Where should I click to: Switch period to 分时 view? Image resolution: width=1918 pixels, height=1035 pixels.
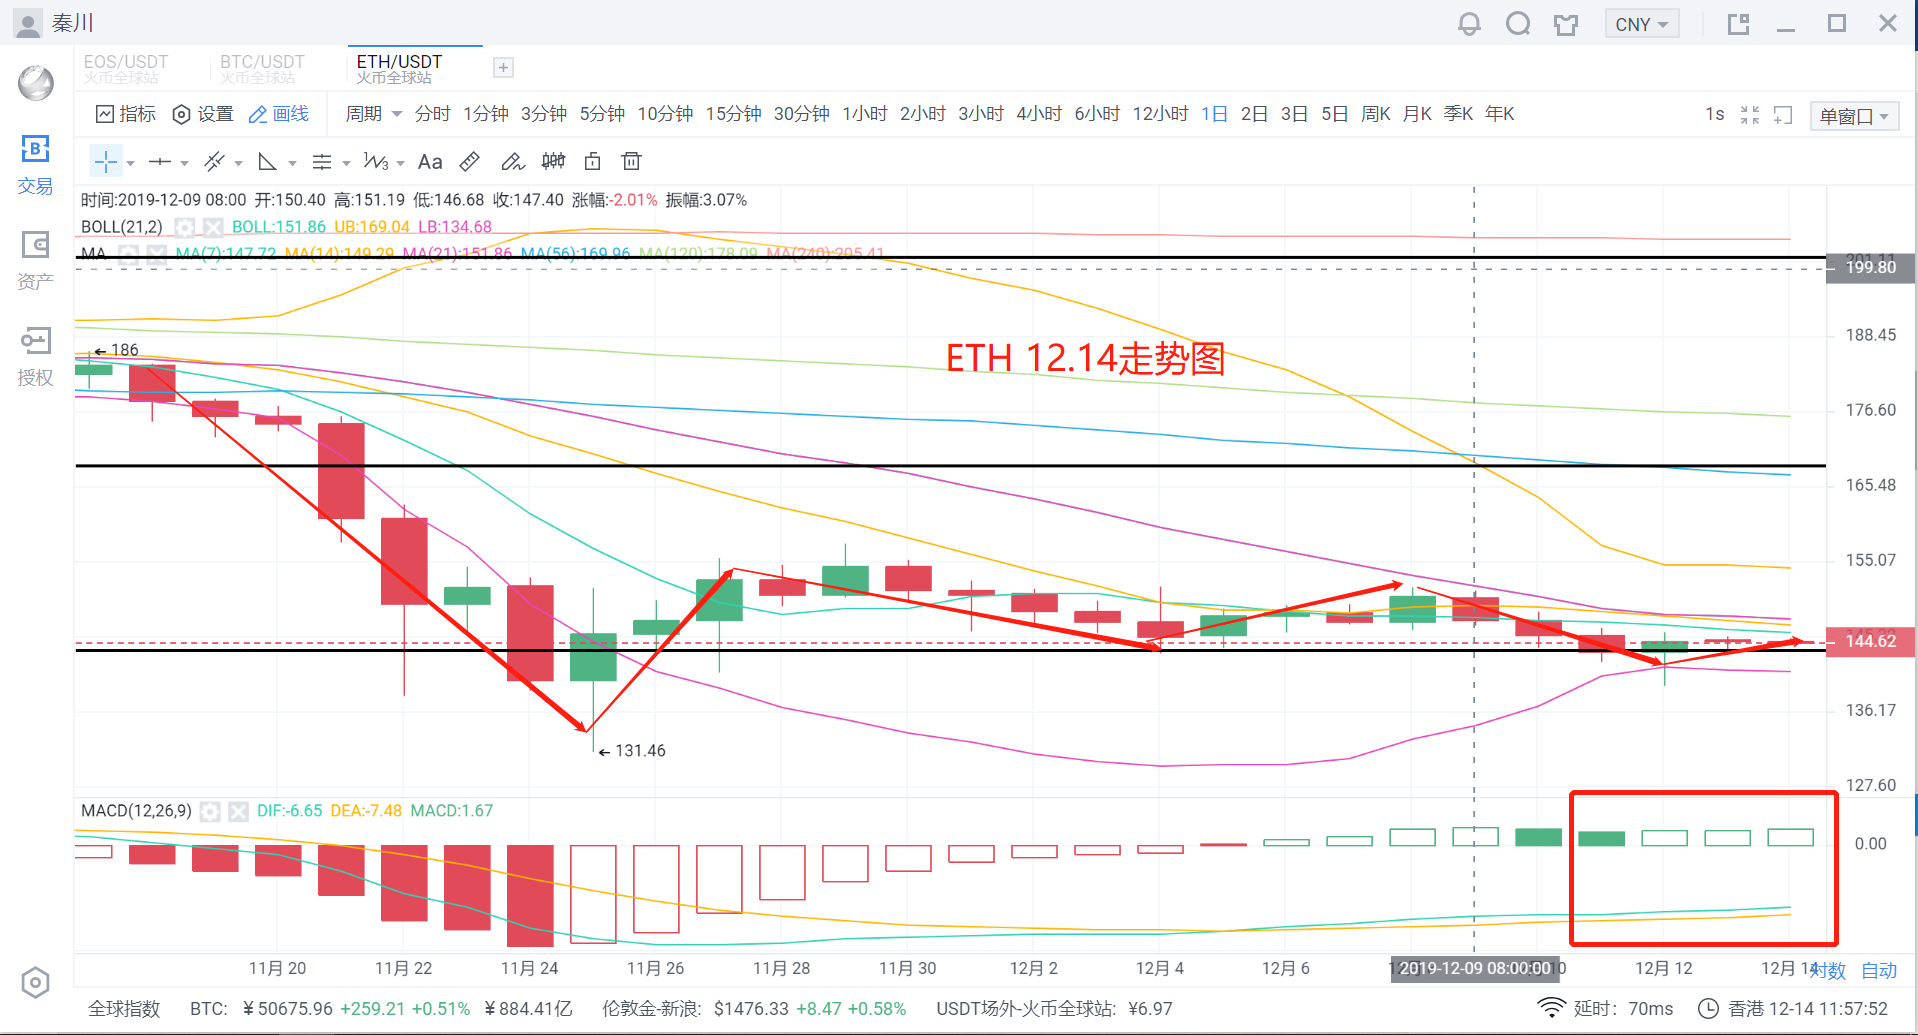pyautogui.click(x=433, y=114)
